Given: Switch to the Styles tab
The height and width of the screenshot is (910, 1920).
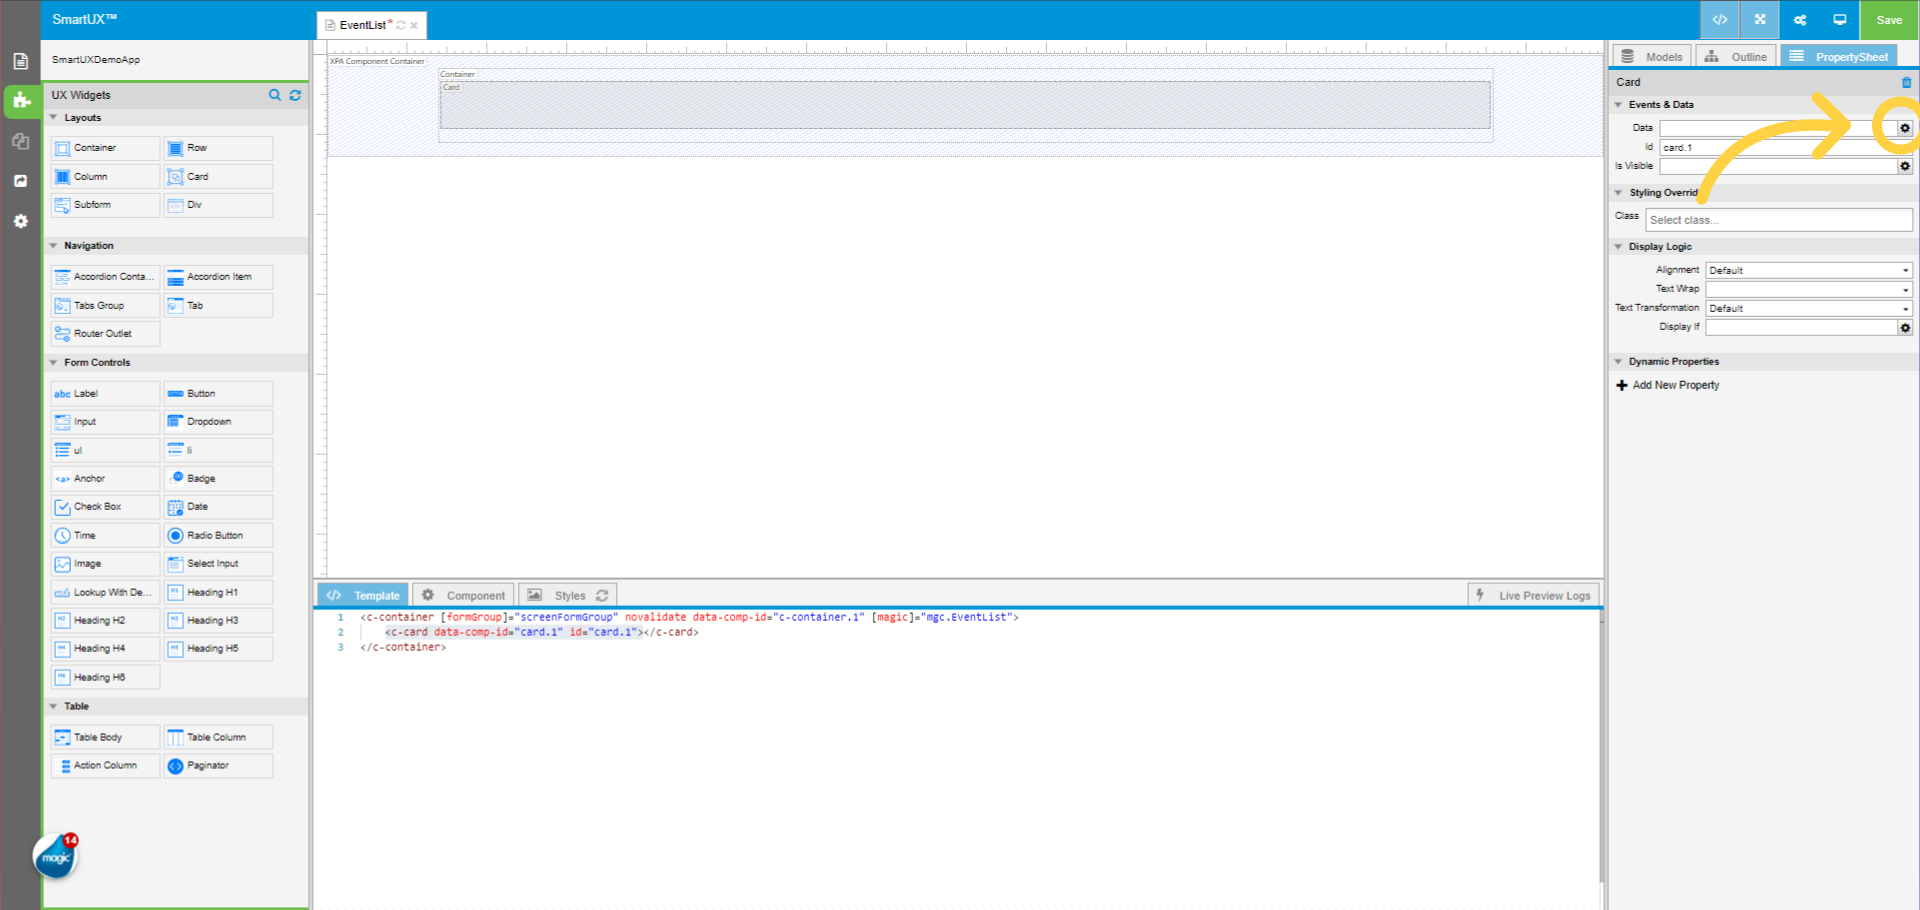Looking at the screenshot, I should [567, 595].
